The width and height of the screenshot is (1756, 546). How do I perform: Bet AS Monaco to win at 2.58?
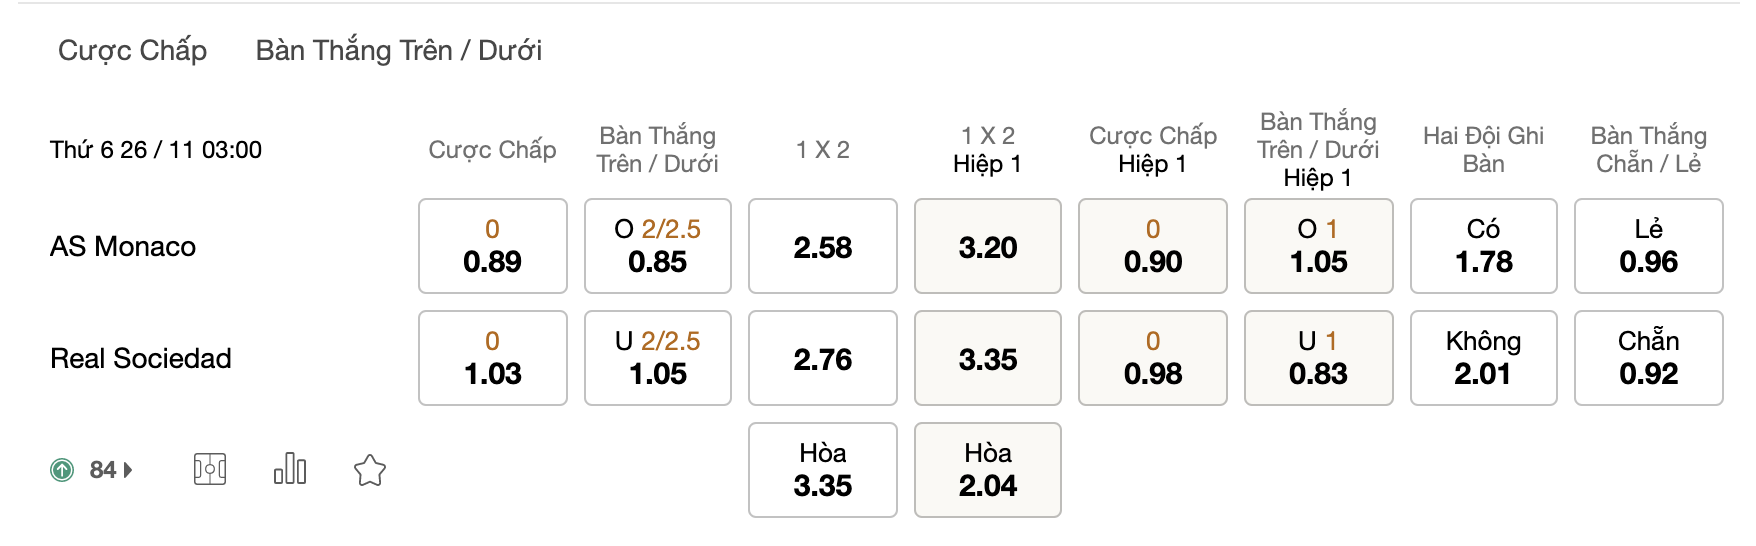pos(823,246)
